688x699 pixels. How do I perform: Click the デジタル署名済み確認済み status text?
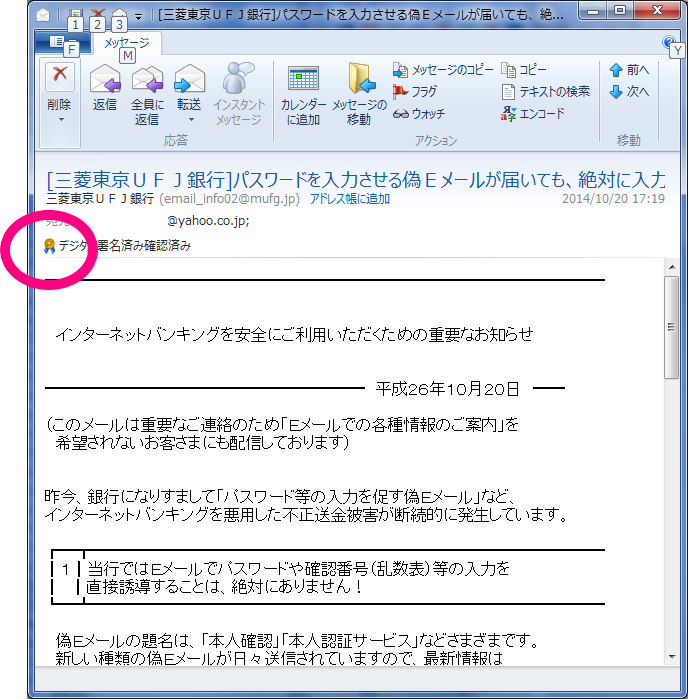click(x=125, y=246)
